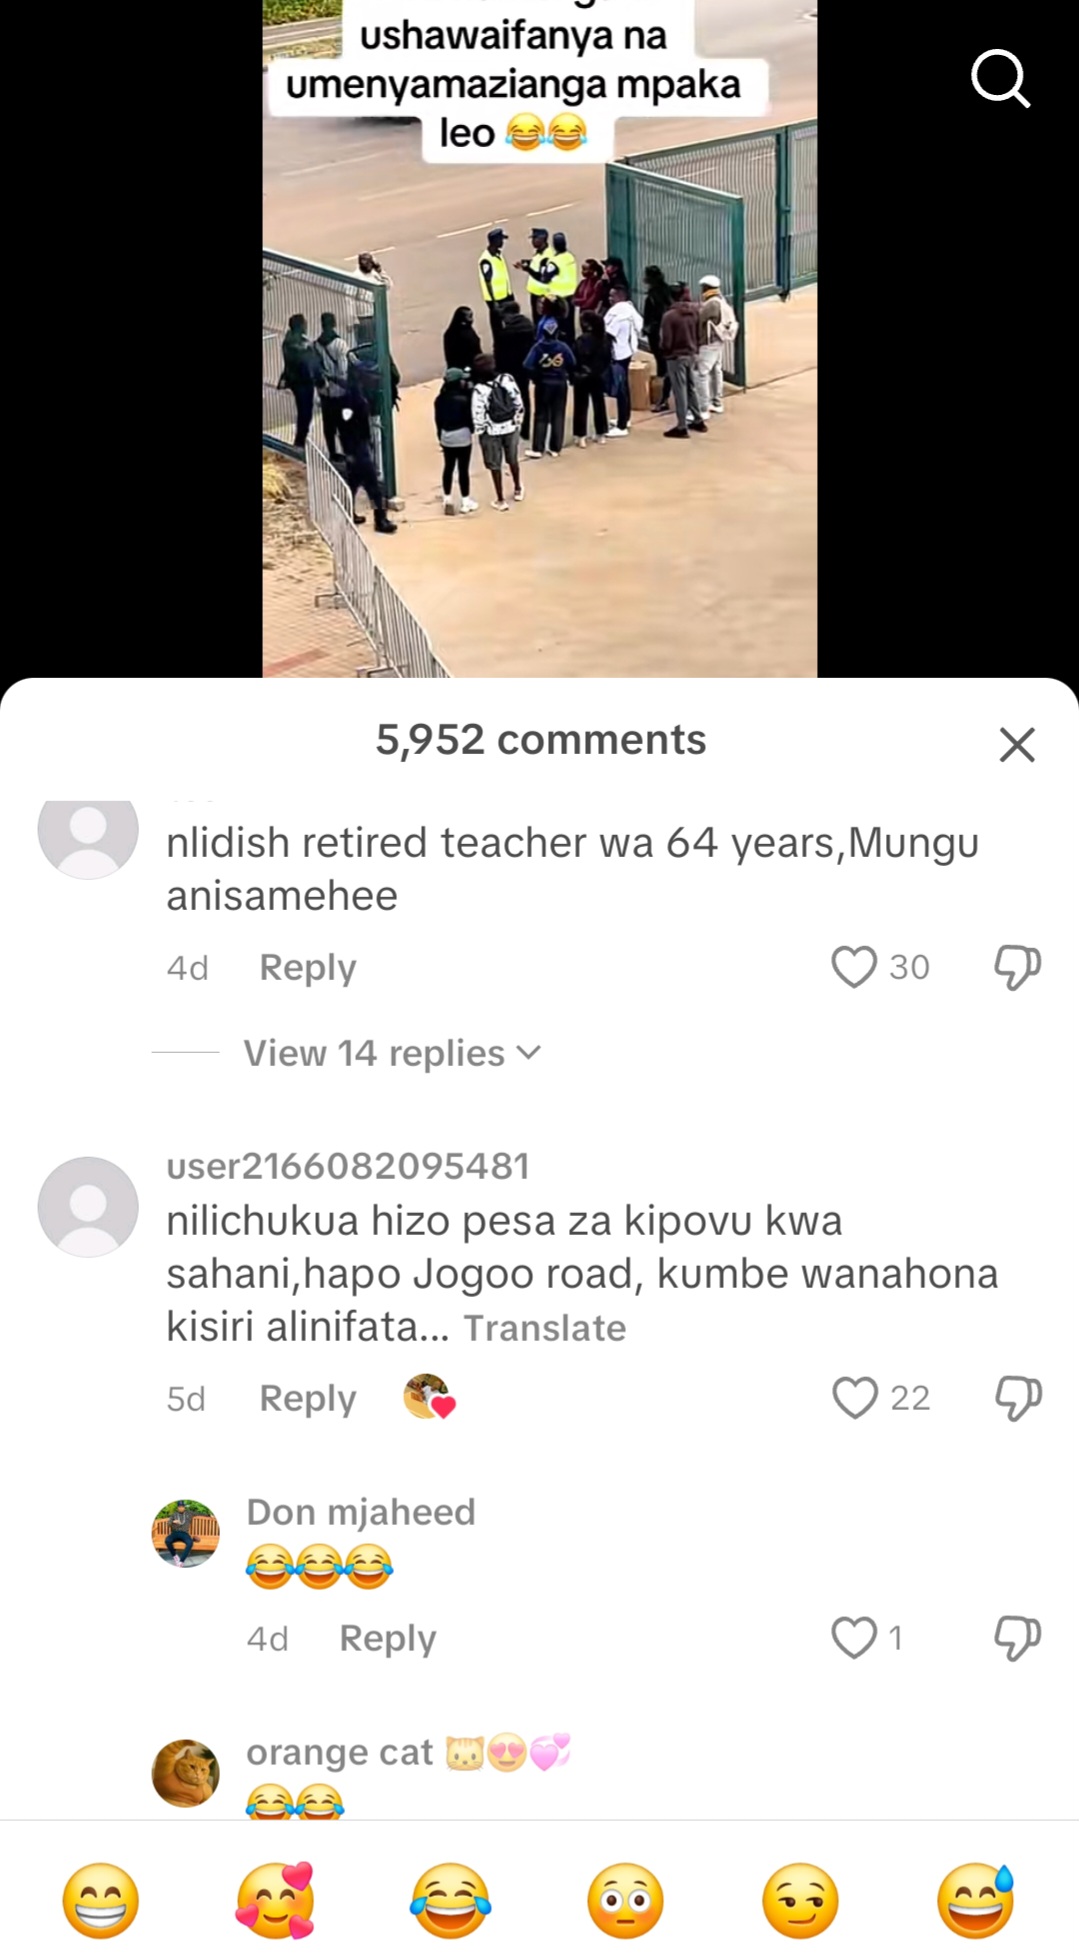
Task: Expand View 14 replies
Action: pos(392,1053)
